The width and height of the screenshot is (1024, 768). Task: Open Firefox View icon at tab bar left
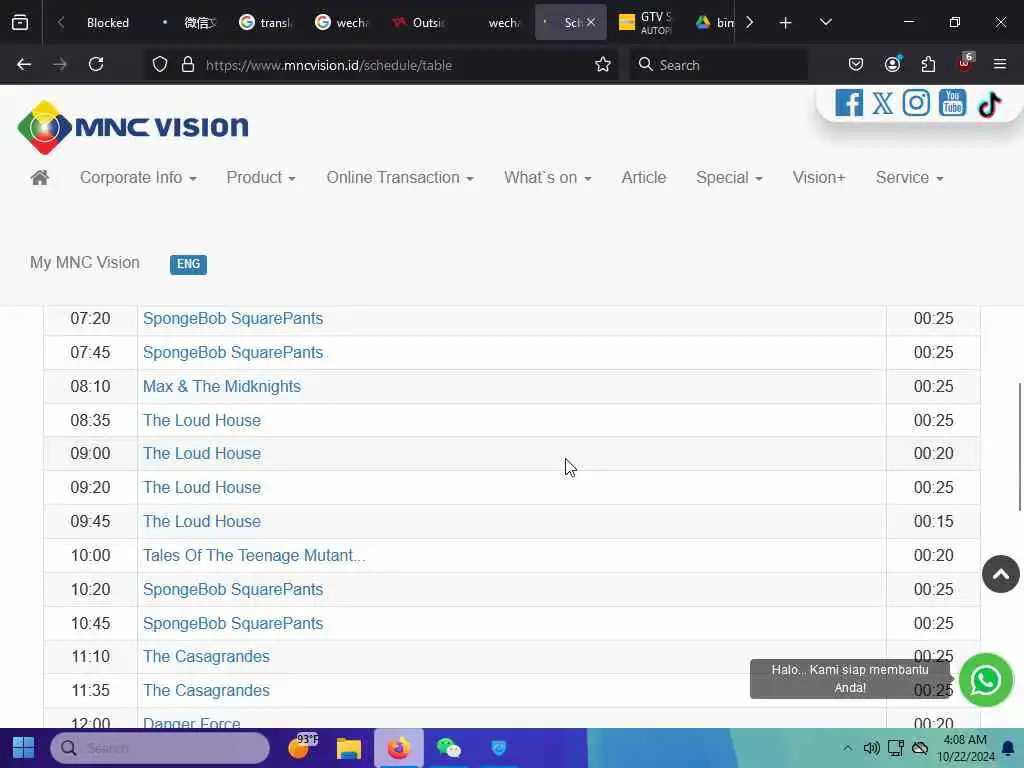(x=20, y=23)
